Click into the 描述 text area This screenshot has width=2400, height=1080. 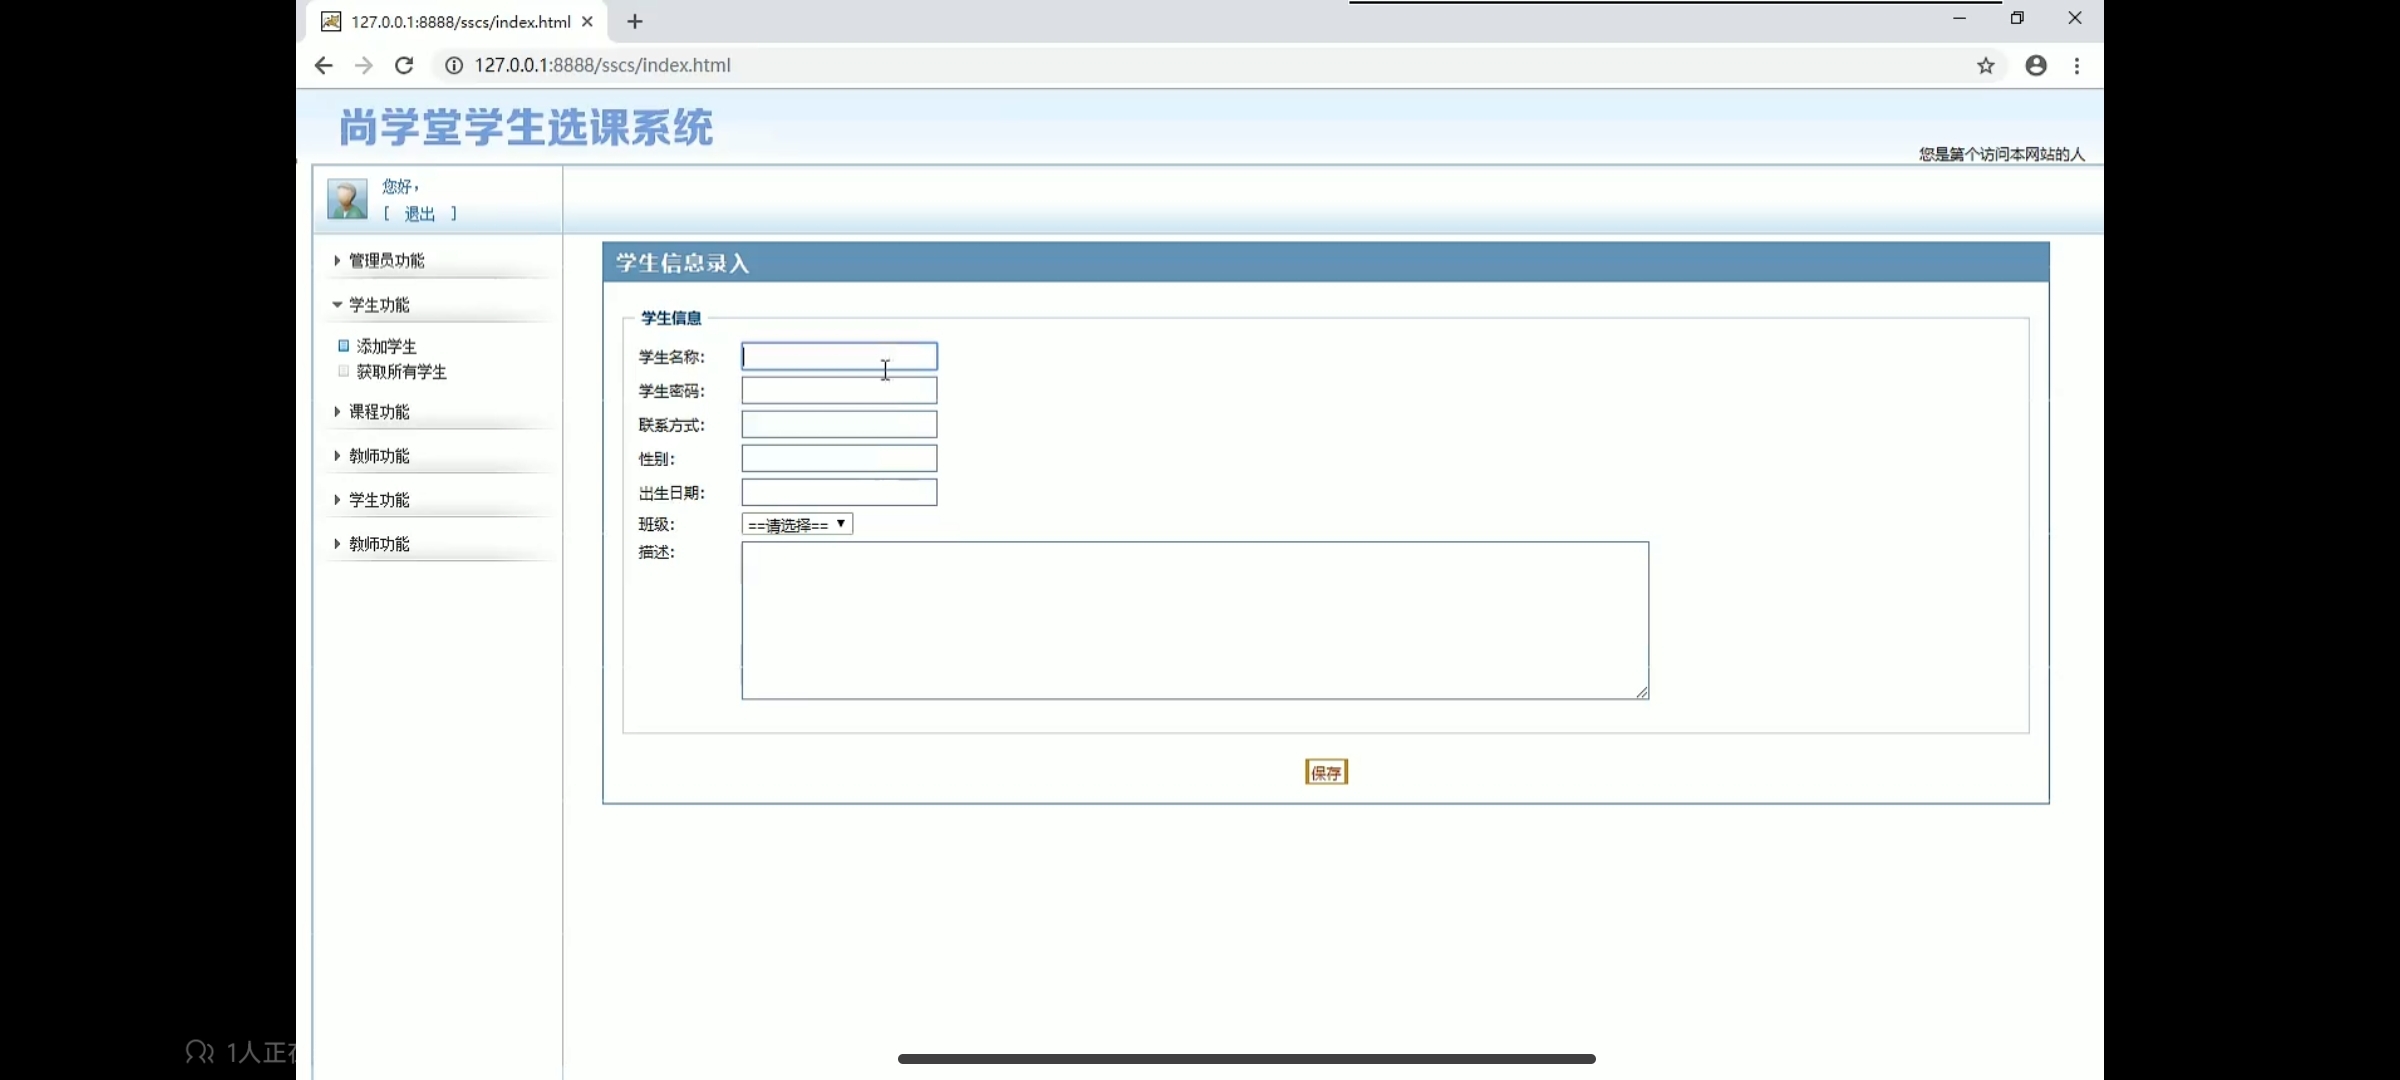point(1194,620)
